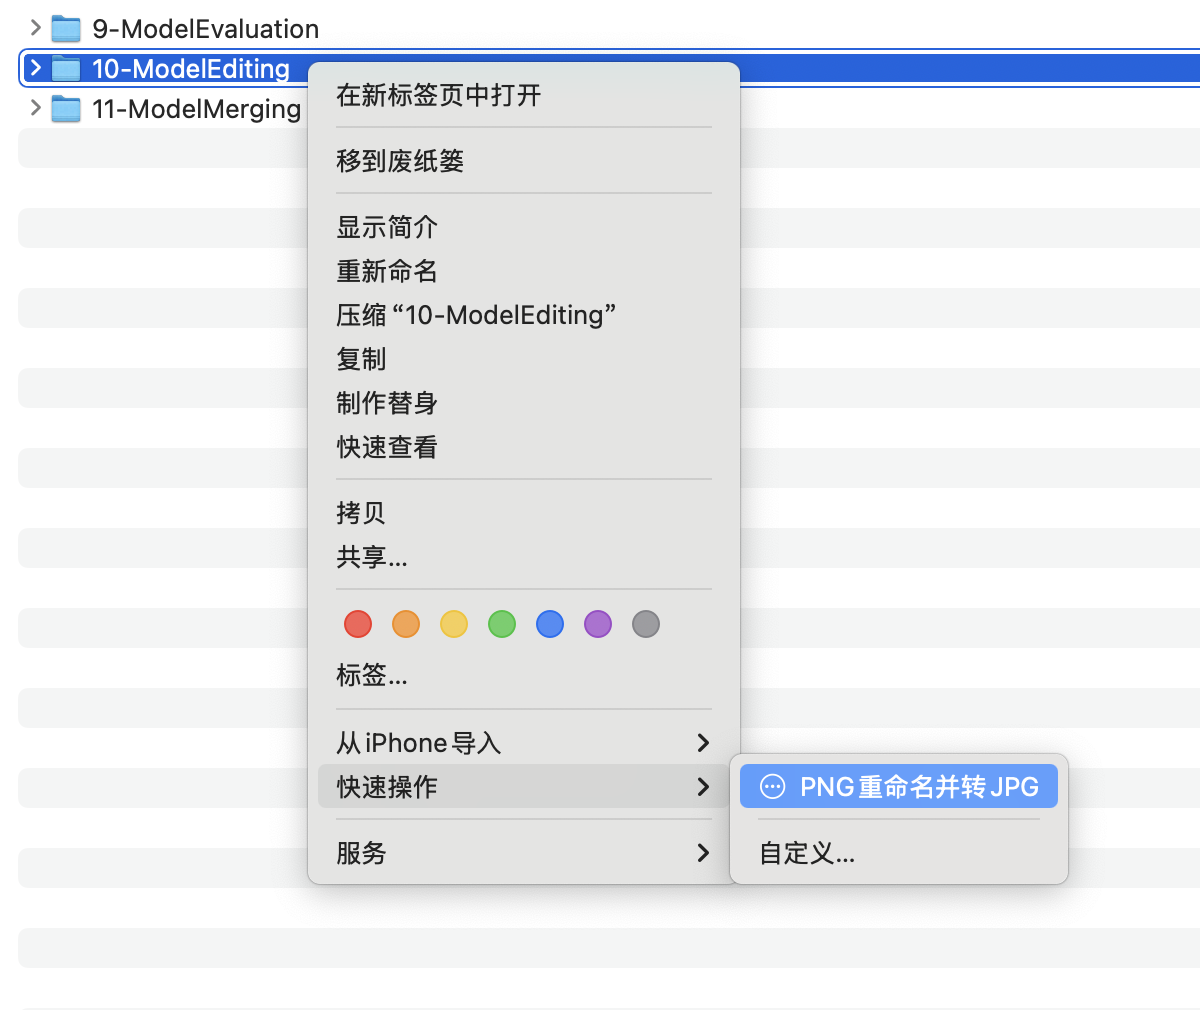Image resolution: width=1200 pixels, height=1010 pixels.
Task: Apply the orange color tag
Action: point(406,624)
